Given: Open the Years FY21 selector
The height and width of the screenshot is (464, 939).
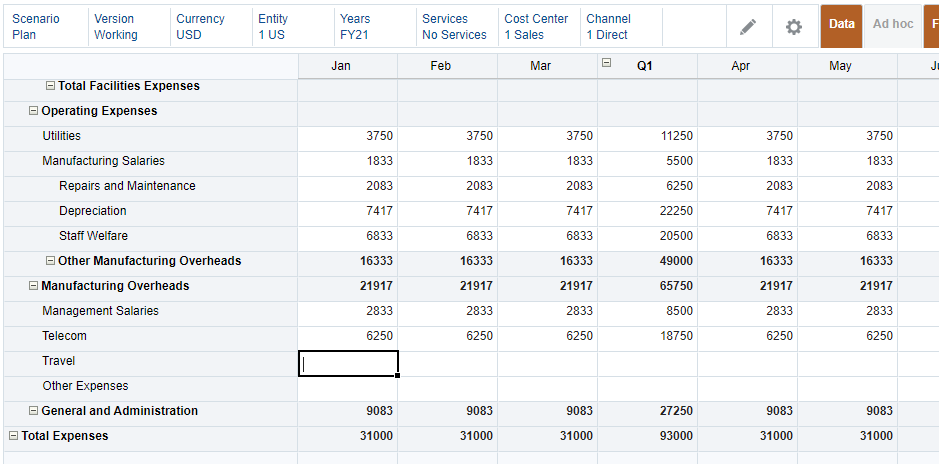Looking at the screenshot, I should 375,27.
